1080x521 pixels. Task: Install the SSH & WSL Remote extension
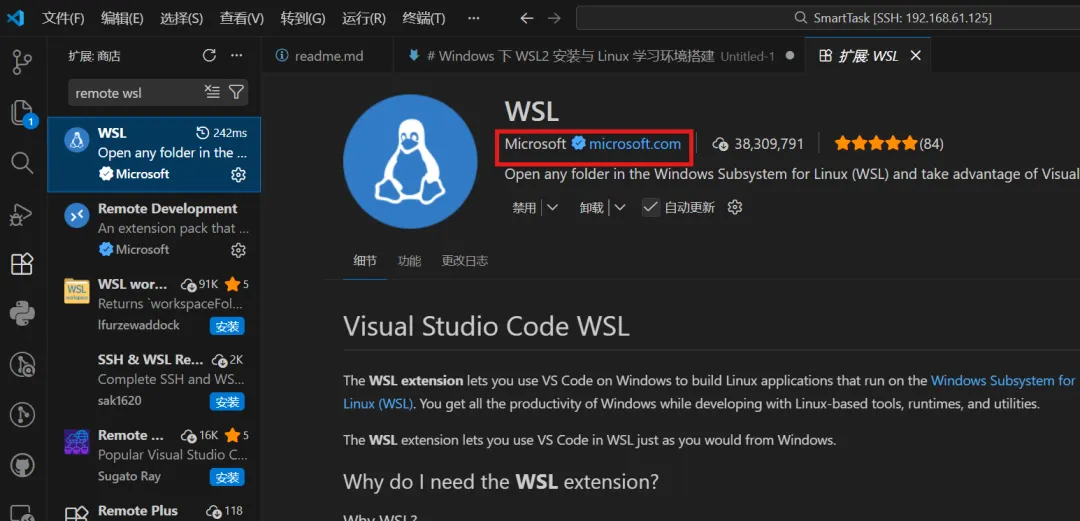(227, 402)
